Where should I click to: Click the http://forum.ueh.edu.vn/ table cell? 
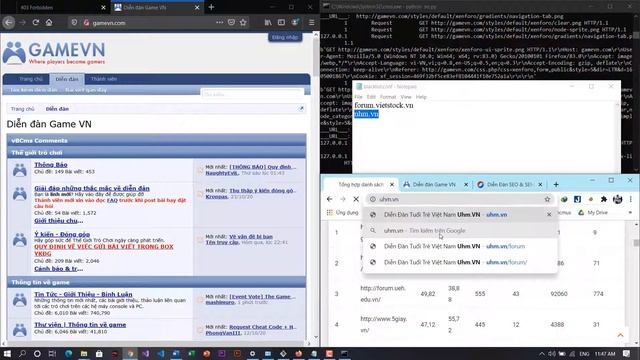pos(383,293)
